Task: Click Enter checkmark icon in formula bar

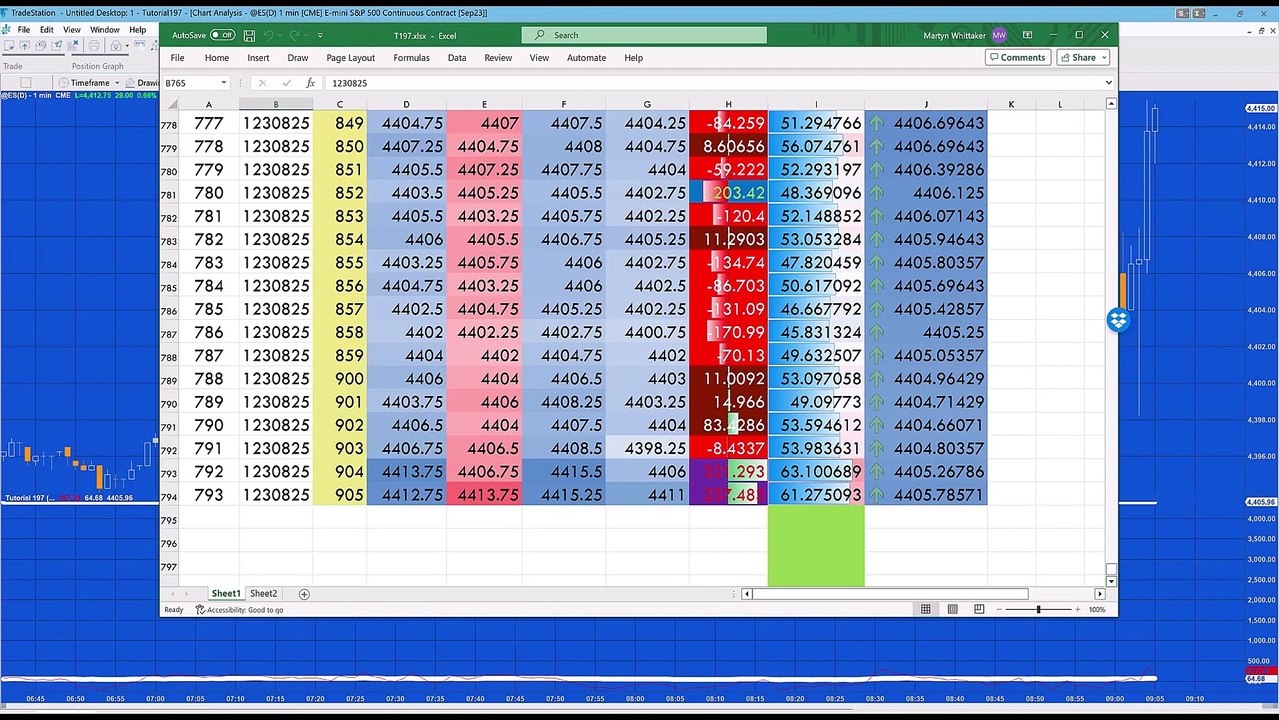Action: [x=287, y=83]
